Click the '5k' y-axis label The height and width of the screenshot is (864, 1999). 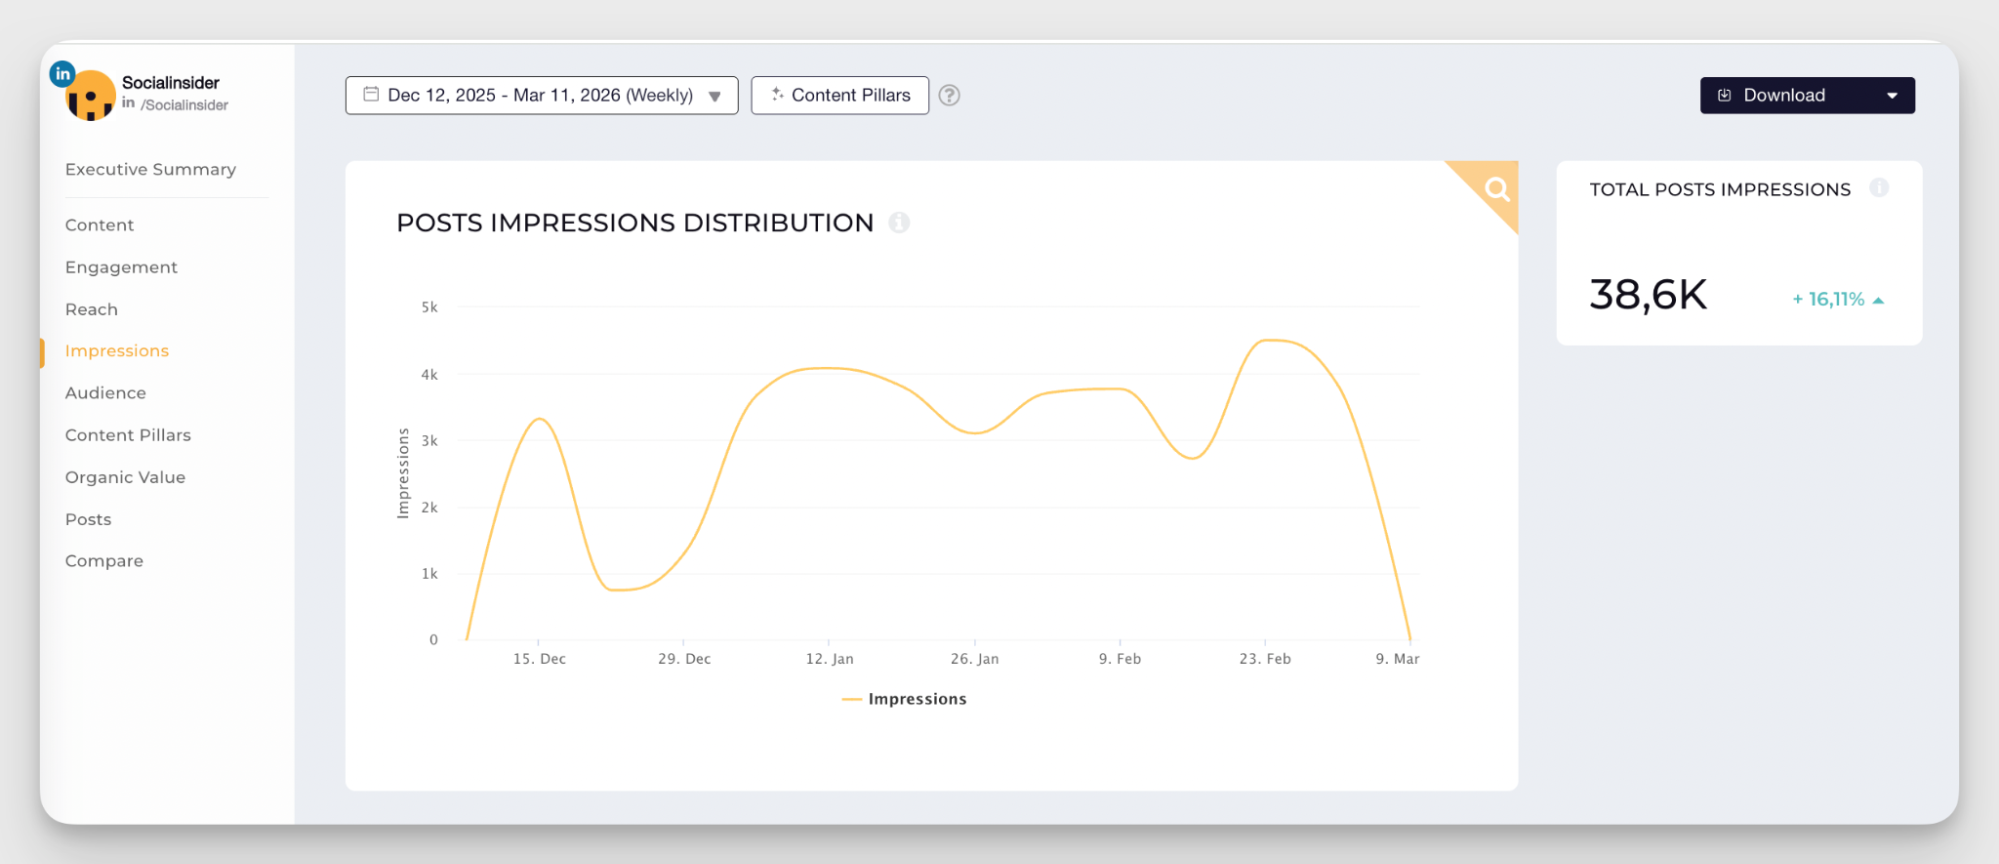[x=429, y=307]
